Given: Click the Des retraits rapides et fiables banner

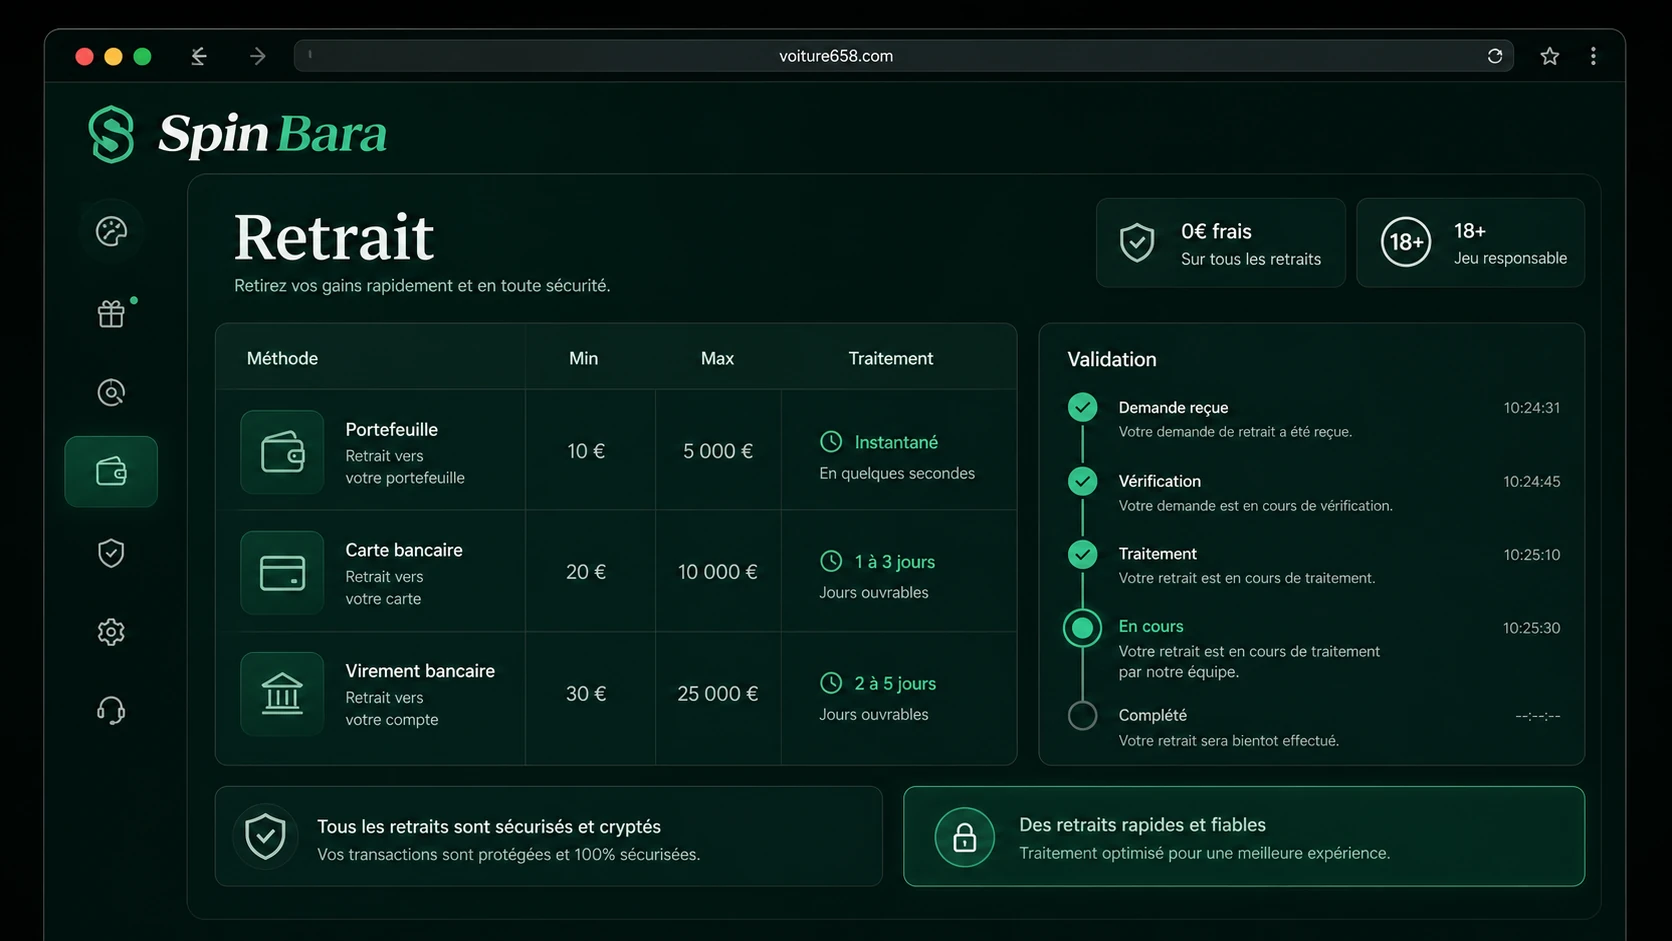Looking at the screenshot, I should pyautogui.click(x=1244, y=836).
